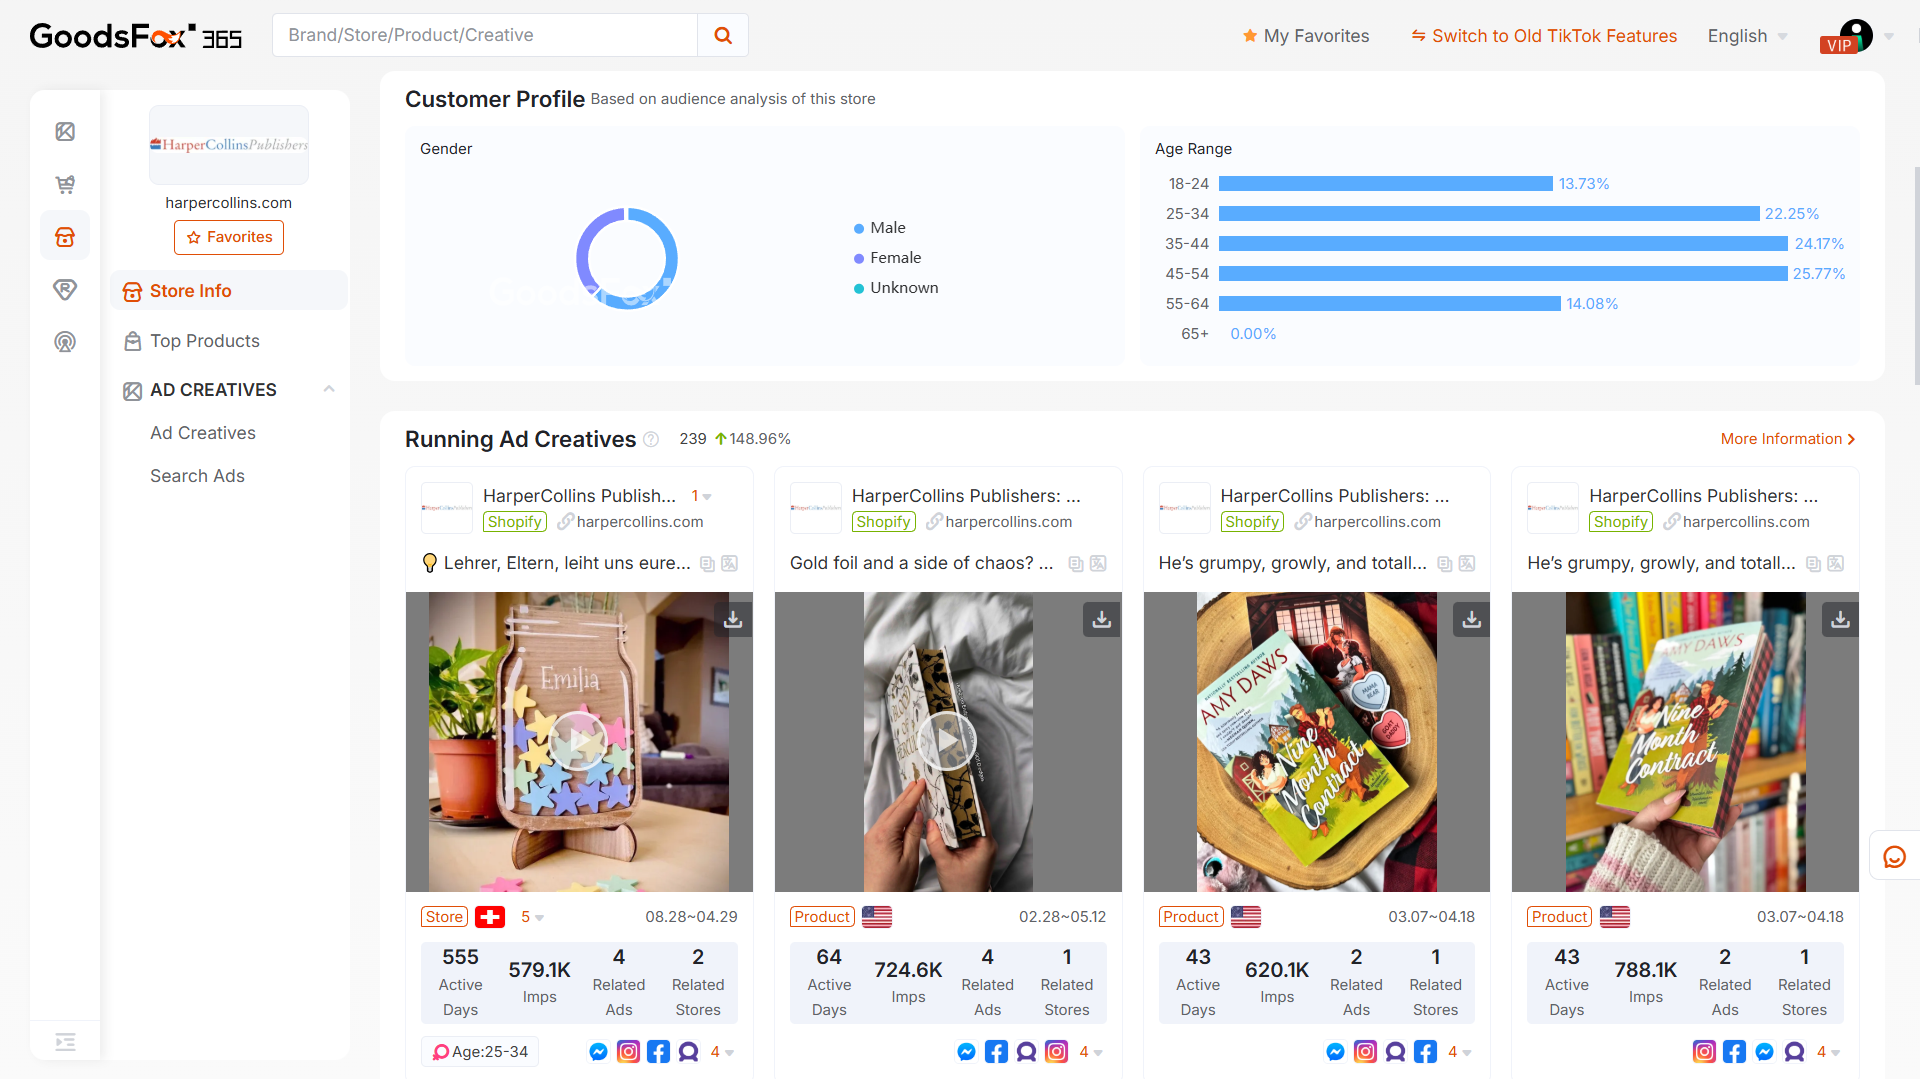Toggle the Male gender legend item
This screenshot has height=1079, width=1920.
click(x=880, y=228)
